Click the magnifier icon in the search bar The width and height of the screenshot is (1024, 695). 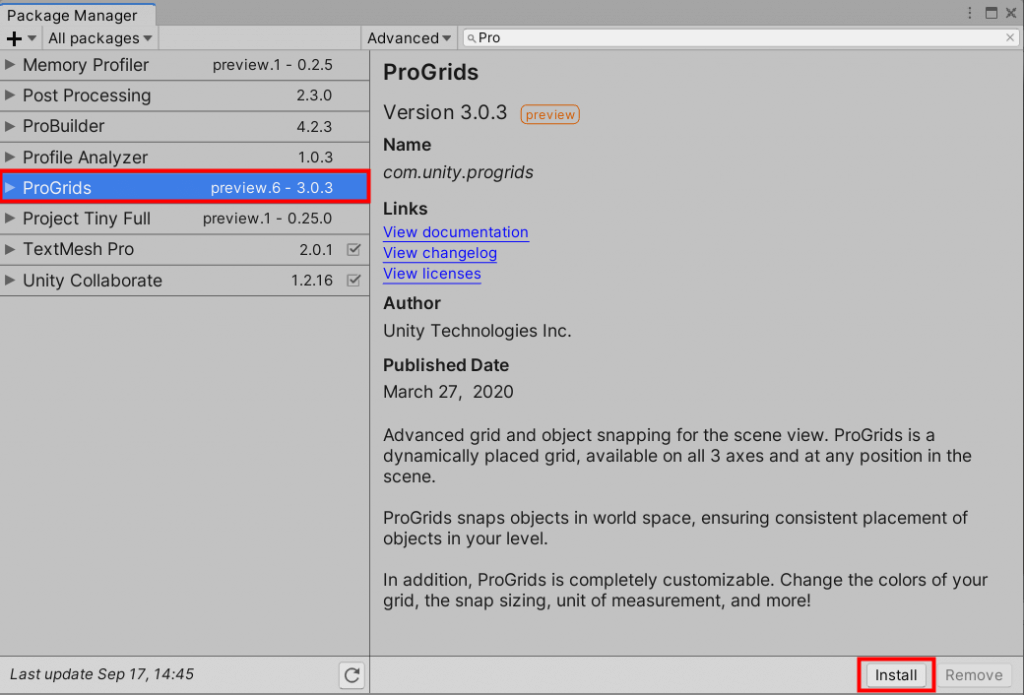471,37
